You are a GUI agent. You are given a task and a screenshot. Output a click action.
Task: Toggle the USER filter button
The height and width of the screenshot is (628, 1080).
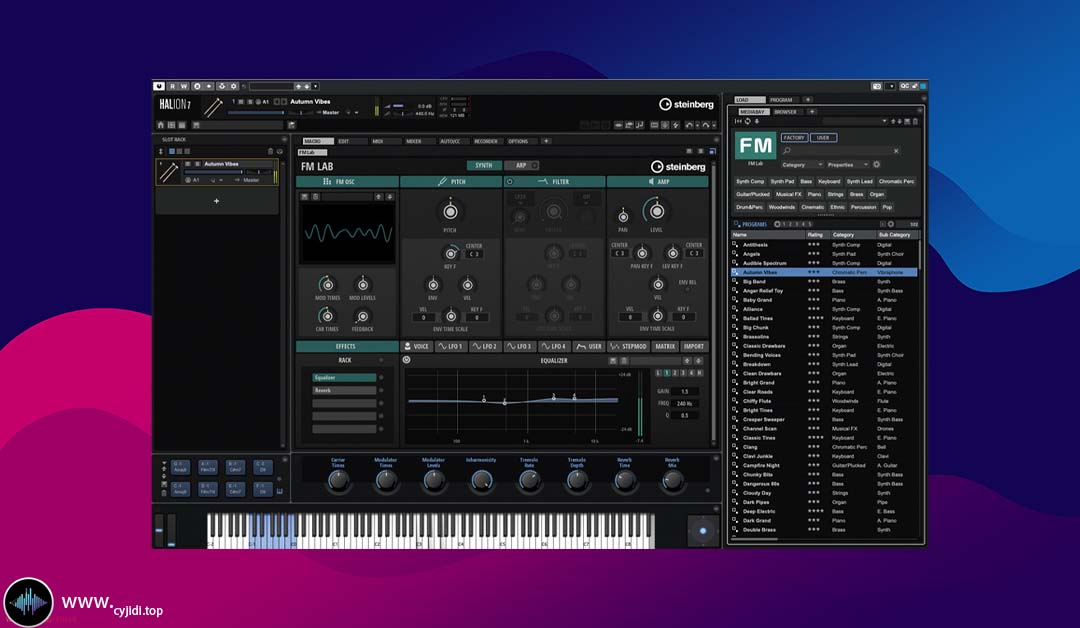[x=823, y=138]
